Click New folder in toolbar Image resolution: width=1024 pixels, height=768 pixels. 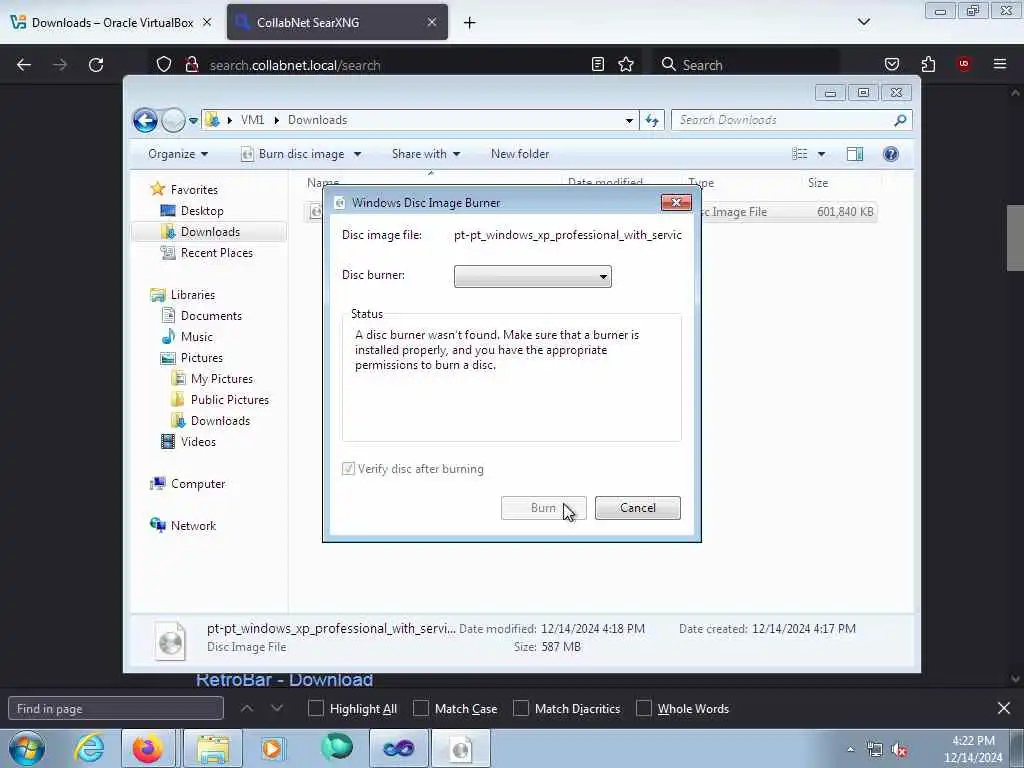pyautogui.click(x=520, y=154)
